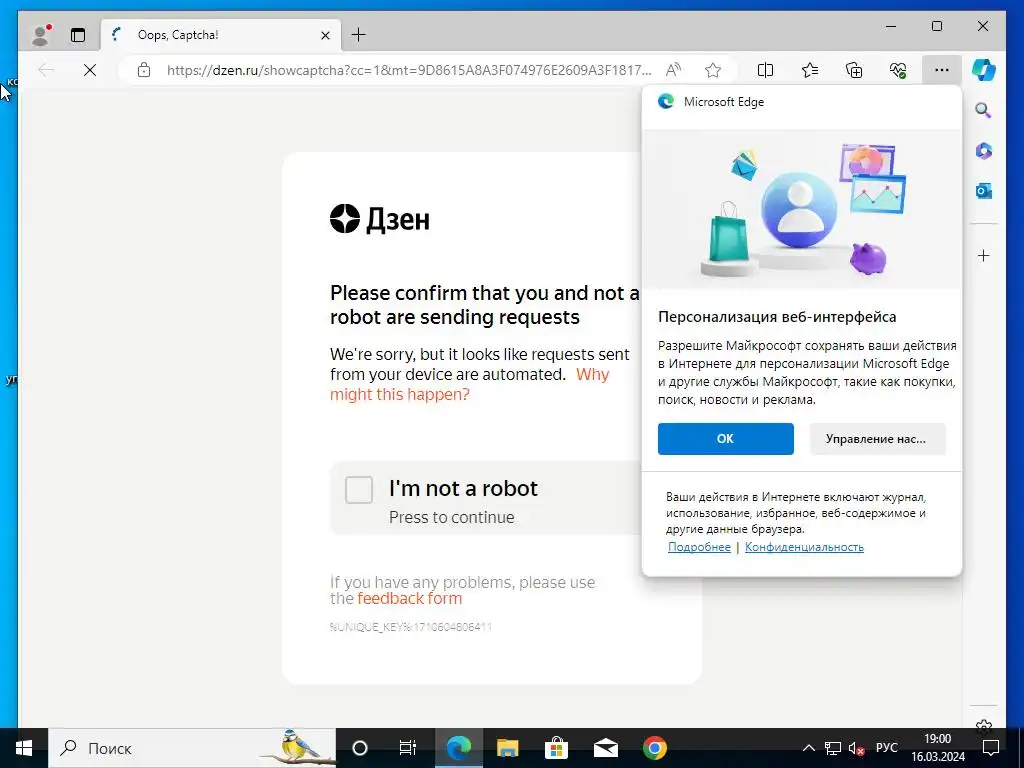This screenshot has width=1024, height=768.
Task: Open Outlook sidebar icon
Action: 984,191
